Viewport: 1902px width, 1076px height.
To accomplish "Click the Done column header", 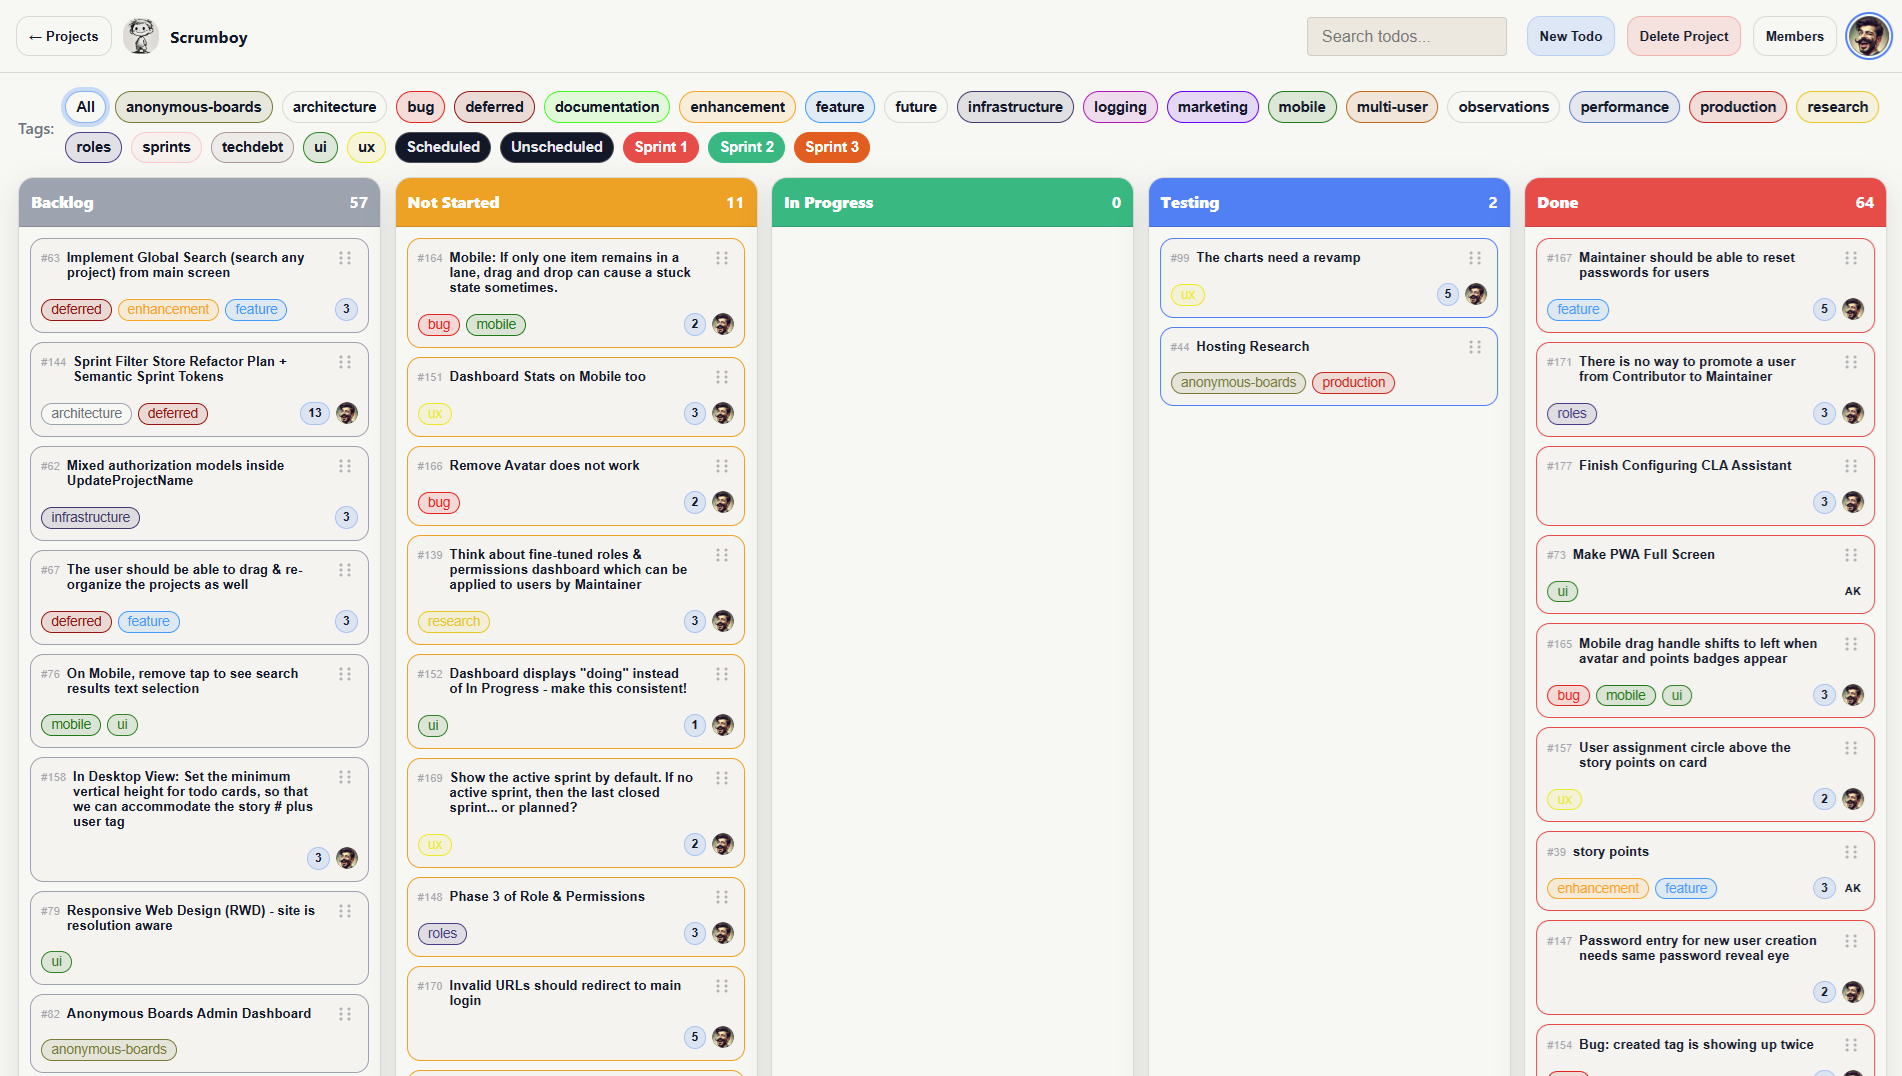I will (x=1704, y=202).
